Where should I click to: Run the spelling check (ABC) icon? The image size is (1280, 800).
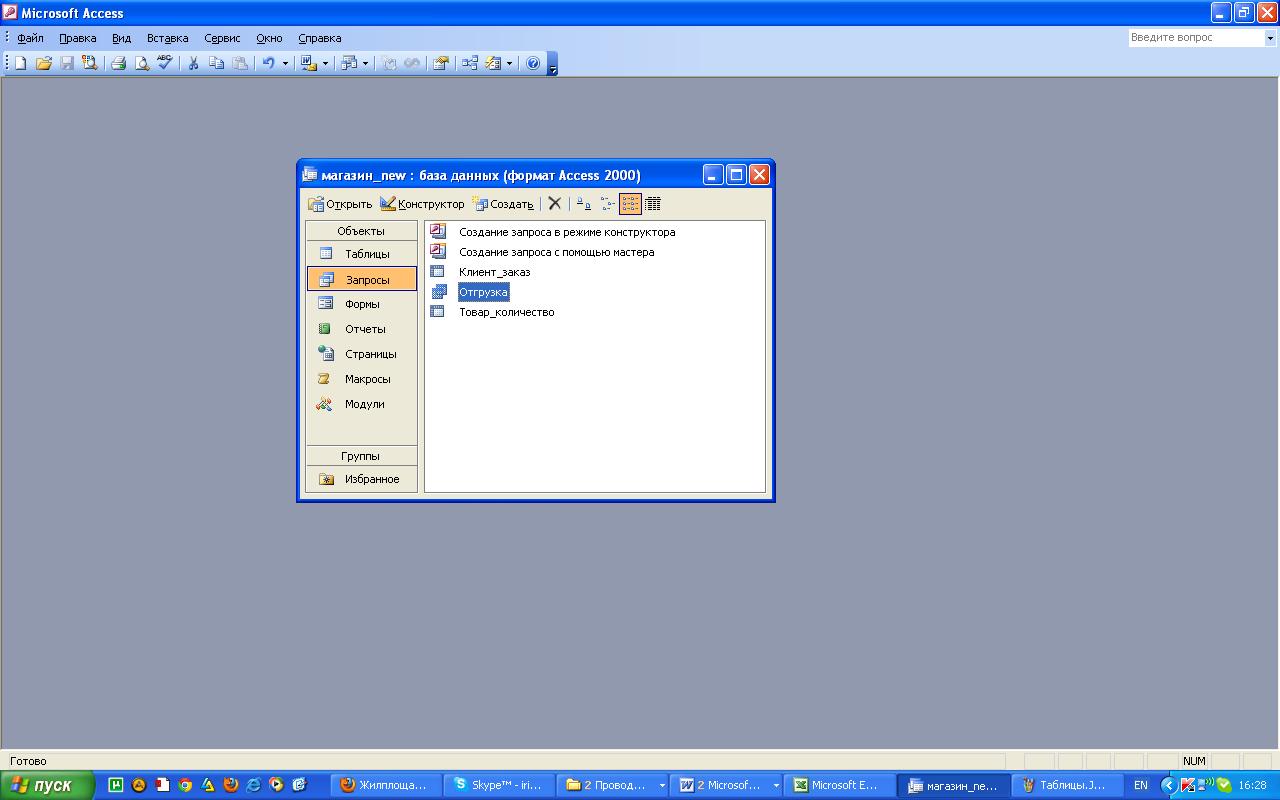click(x=165, y=63)
